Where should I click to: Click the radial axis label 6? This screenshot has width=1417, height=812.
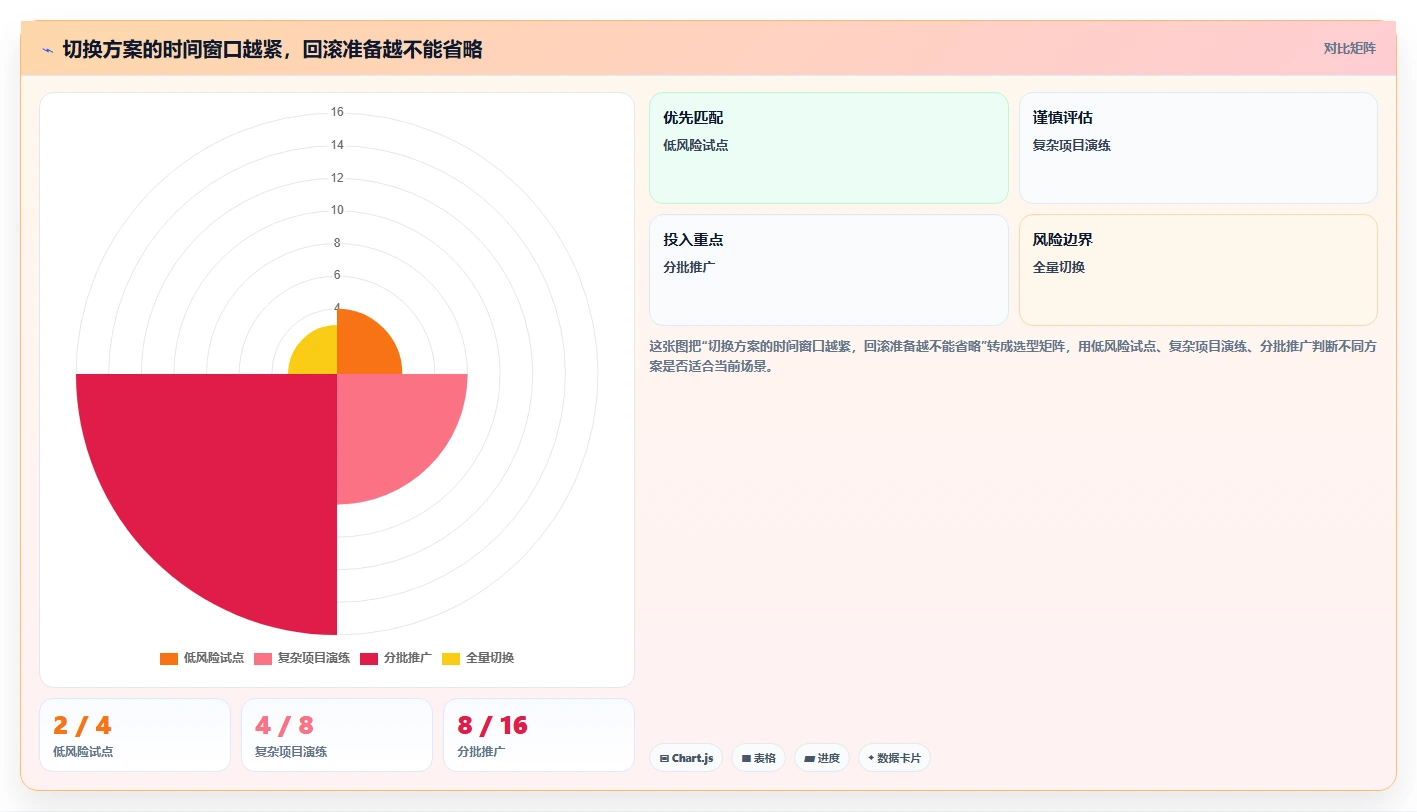click(337, 275)
